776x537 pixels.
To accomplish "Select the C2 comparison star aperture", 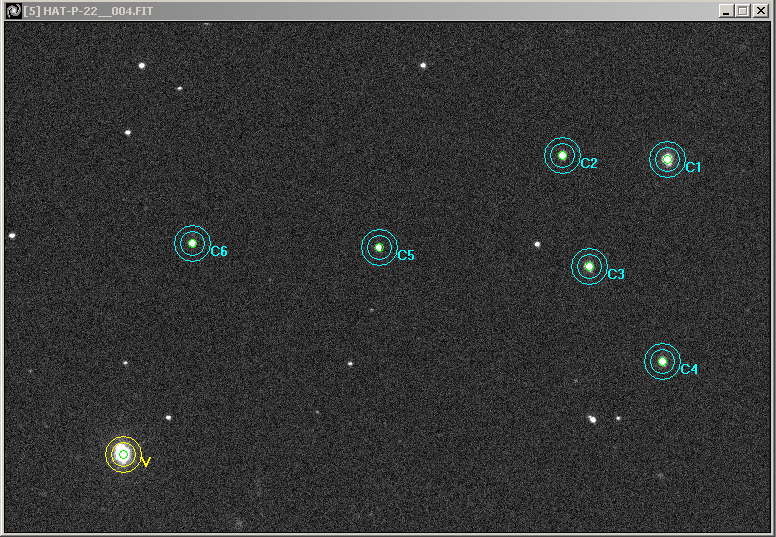I will (562, 155).
